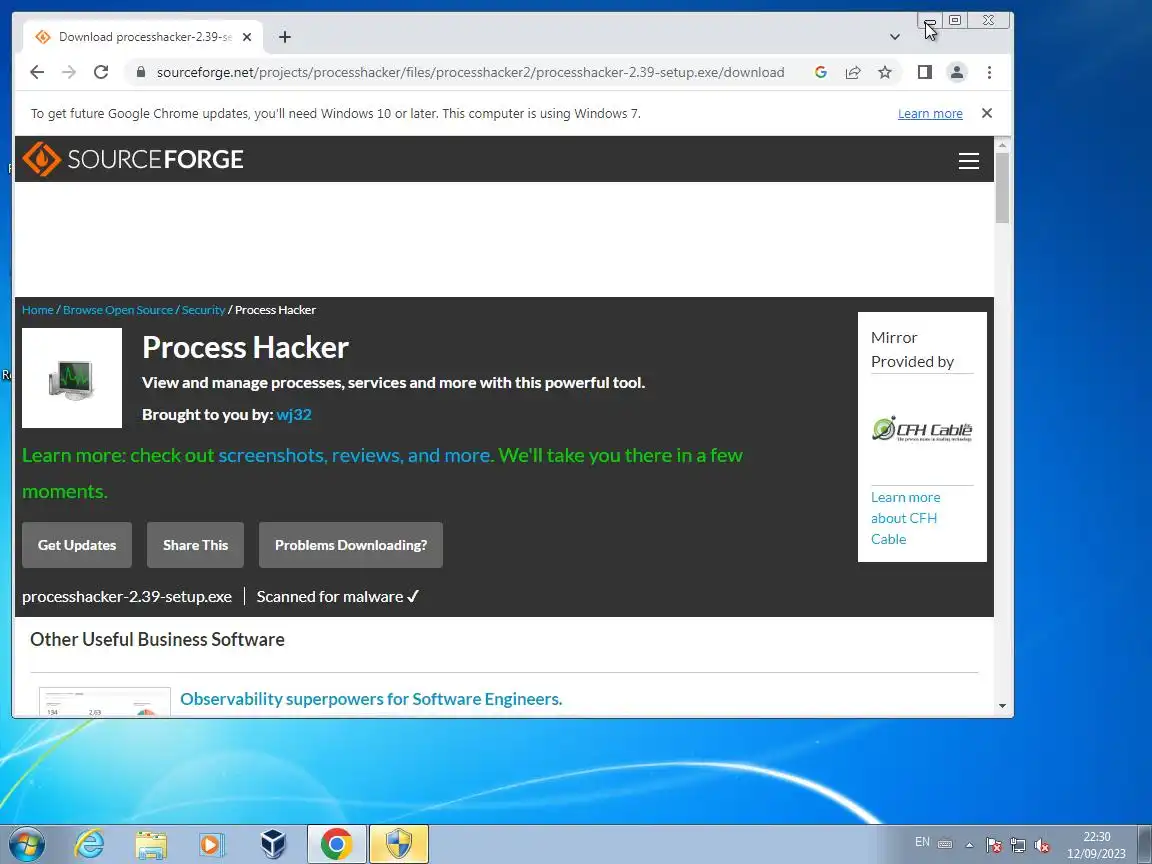Show hidden system tray icons
The image size is (1152, 864).
[970, 845]
